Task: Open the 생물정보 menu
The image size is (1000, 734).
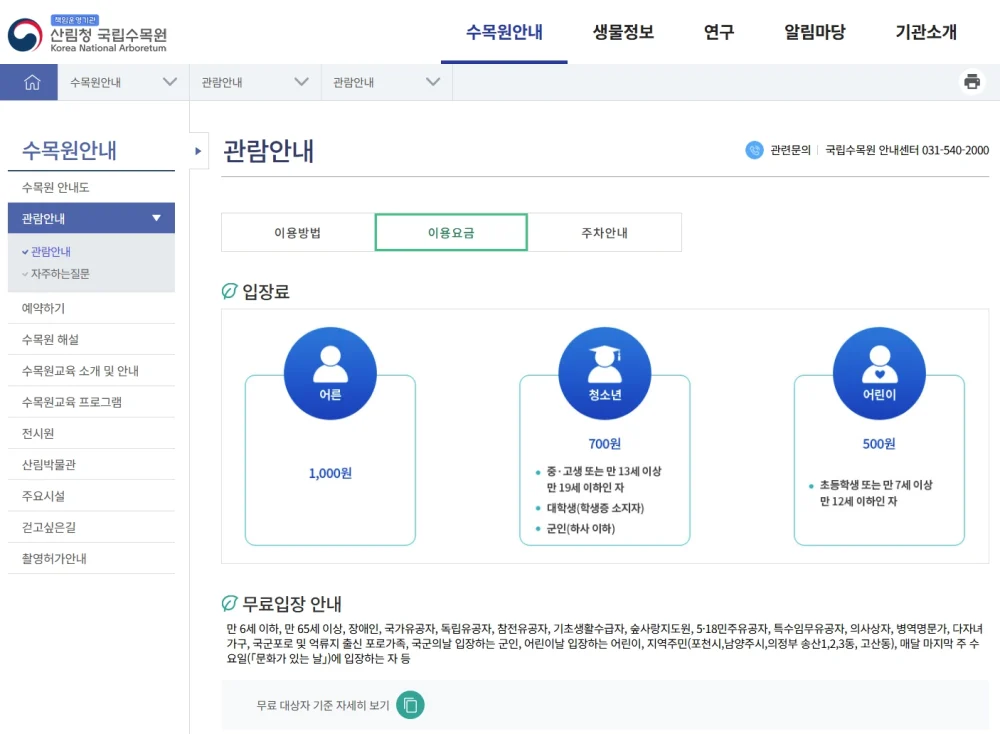Action: [x=622, y=32]
